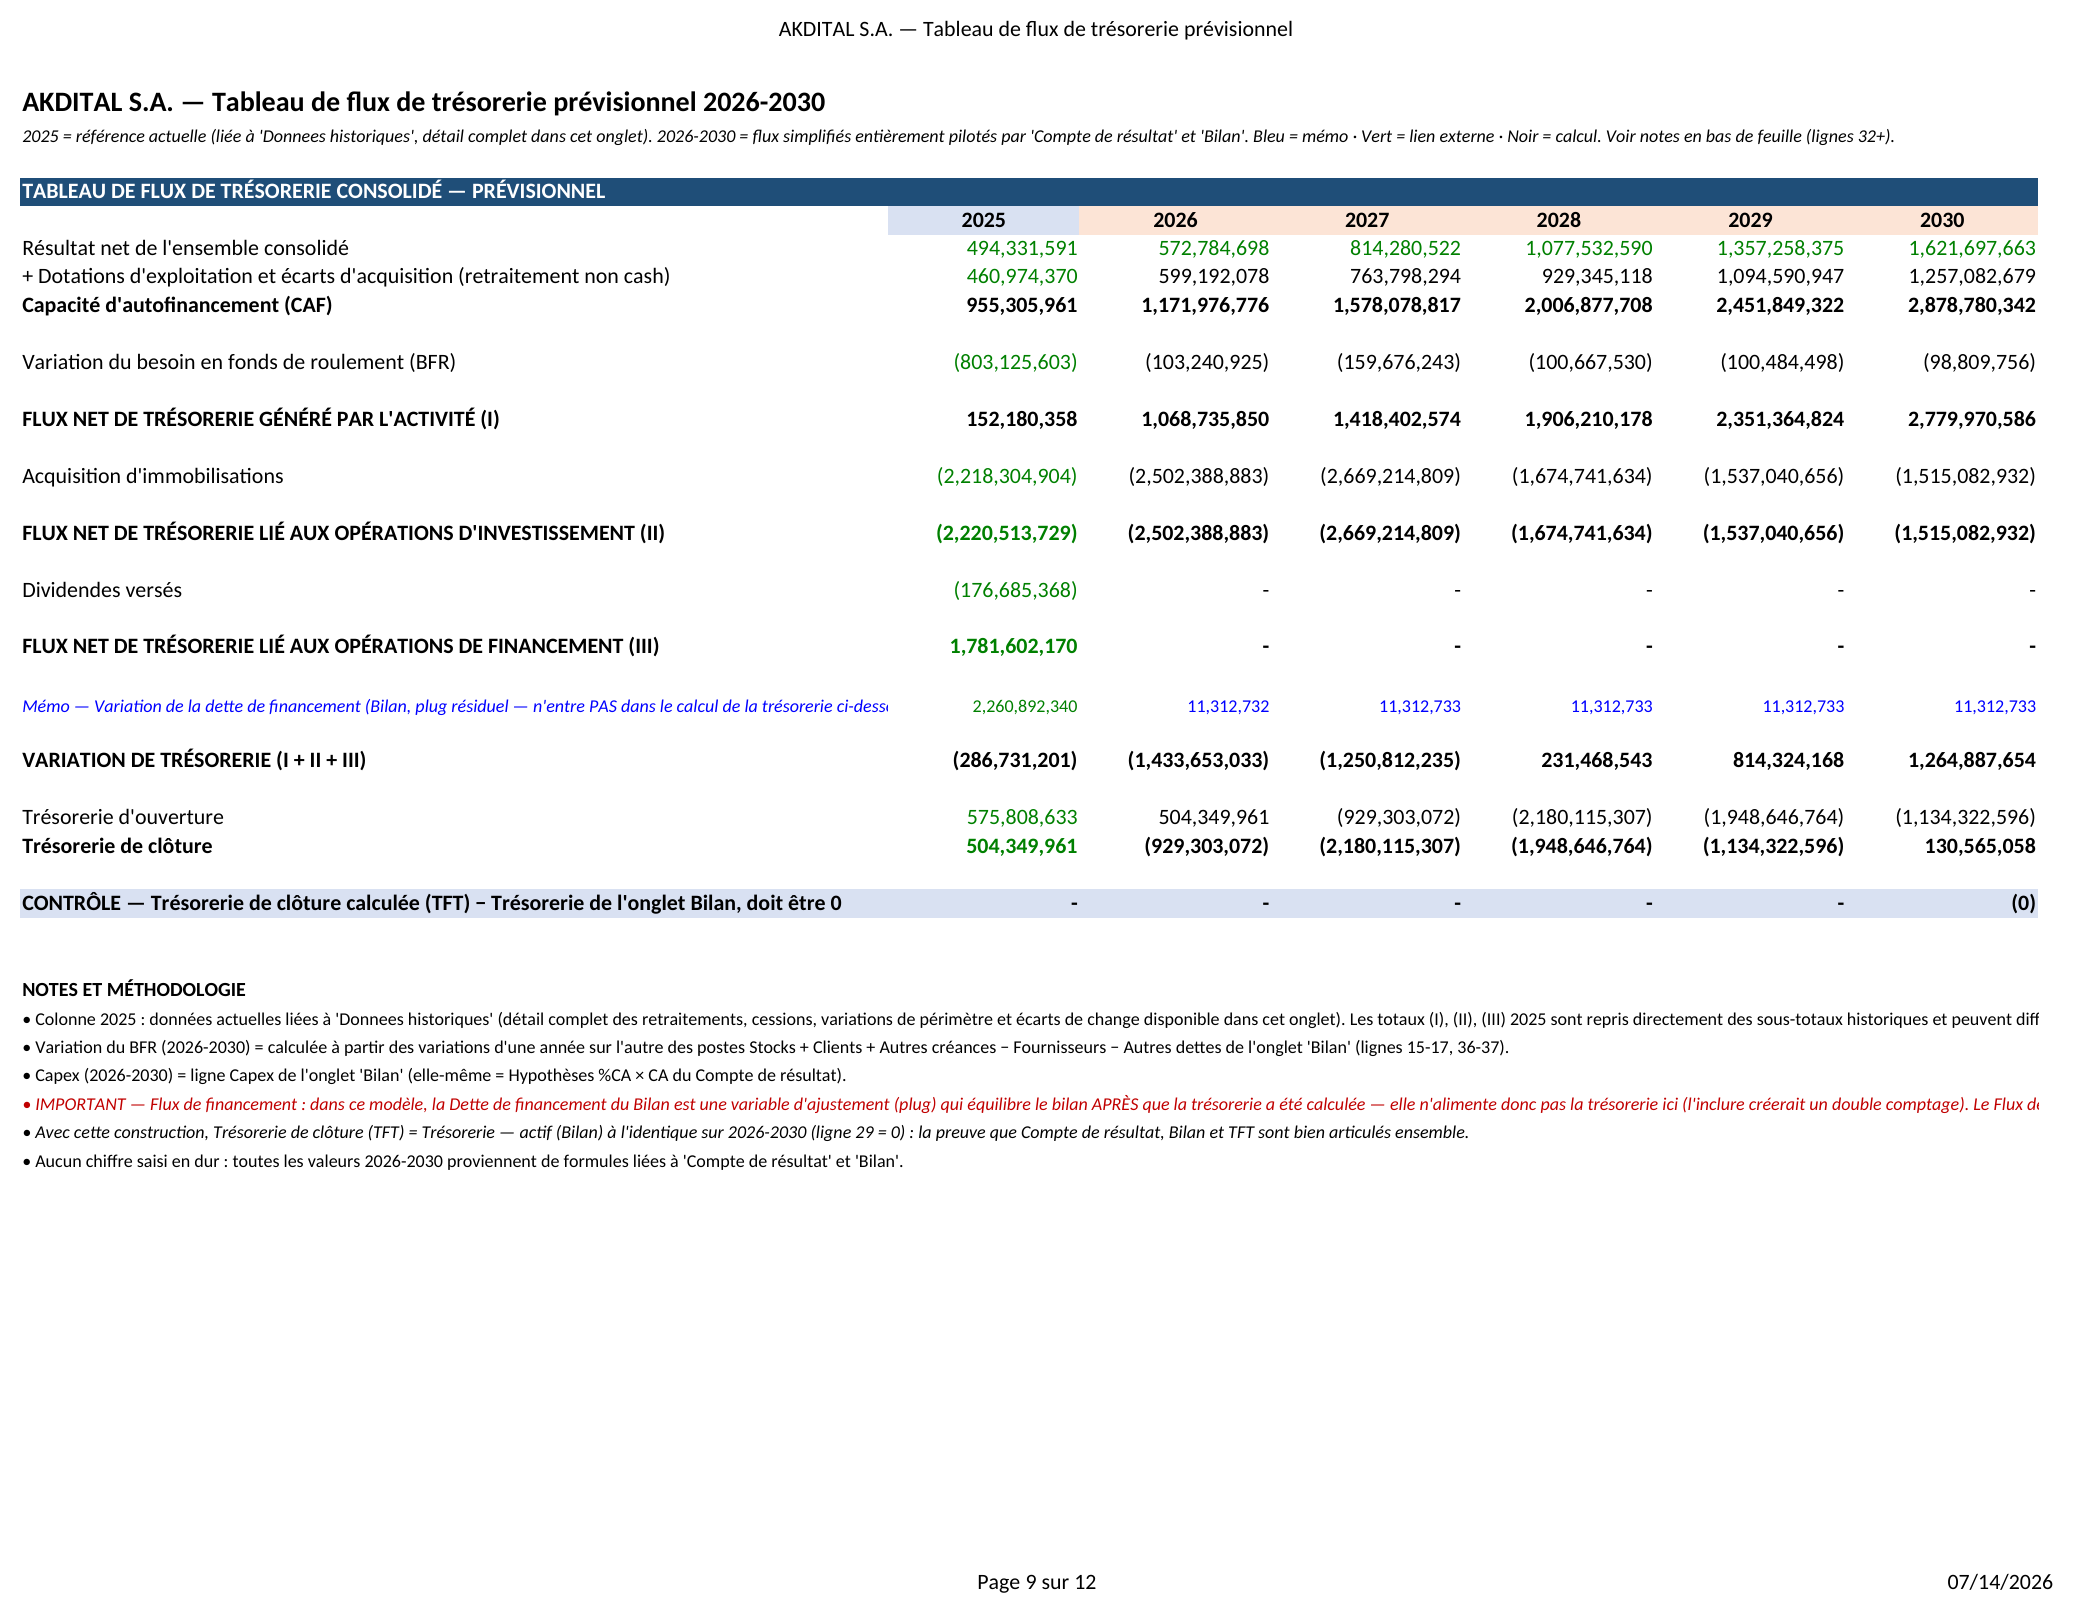Select Trésorerie de clôture 2030 value 130,565,058

tap(1980, 846)
